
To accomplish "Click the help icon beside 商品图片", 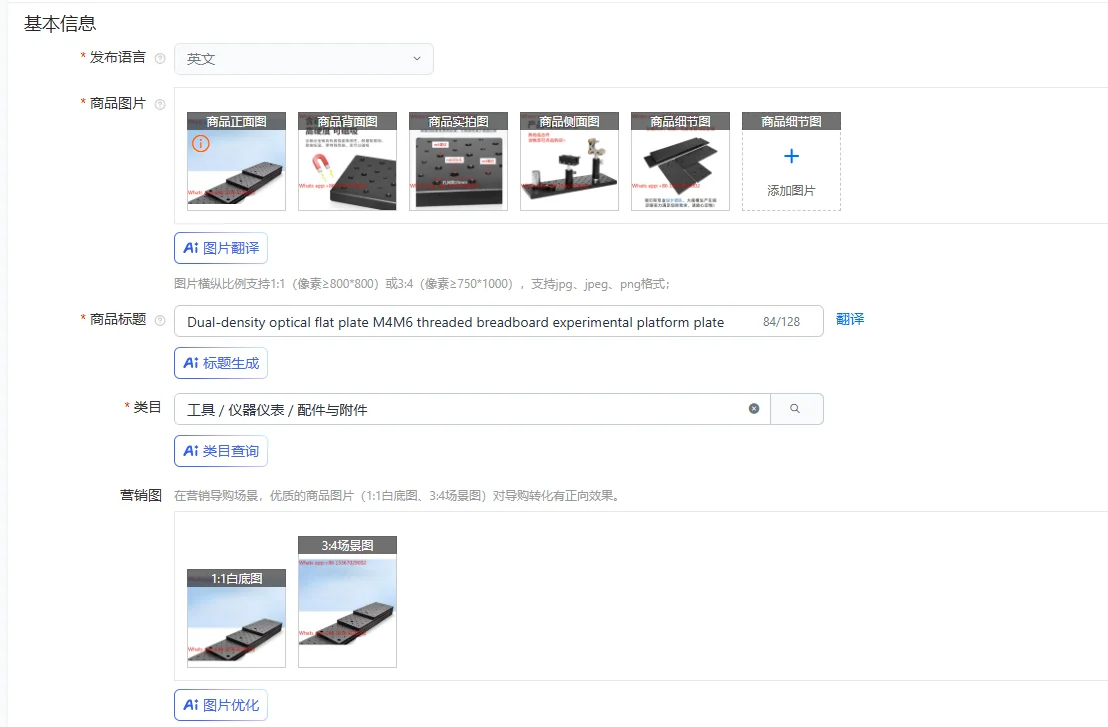I will tap(160, 105).
